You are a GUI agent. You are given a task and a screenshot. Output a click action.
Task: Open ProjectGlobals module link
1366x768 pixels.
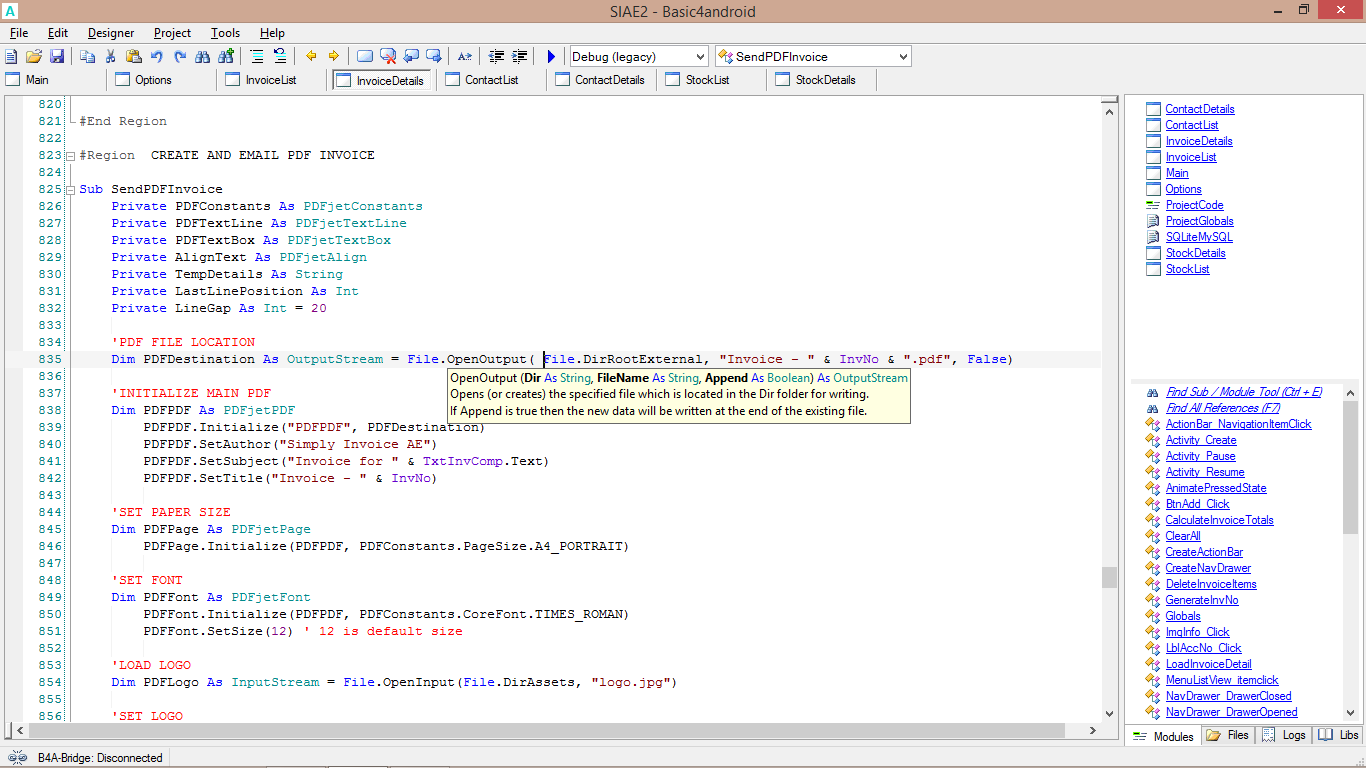[x=1199, y=221]
